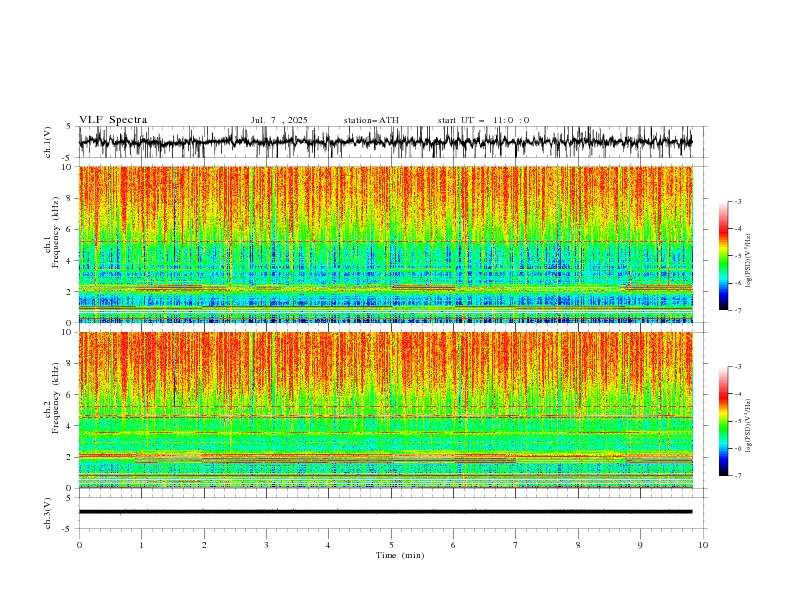Screen dimensions: 792x612
Task: Click the "5" tick on ch.3(V) axis
Action: [70, 498]
